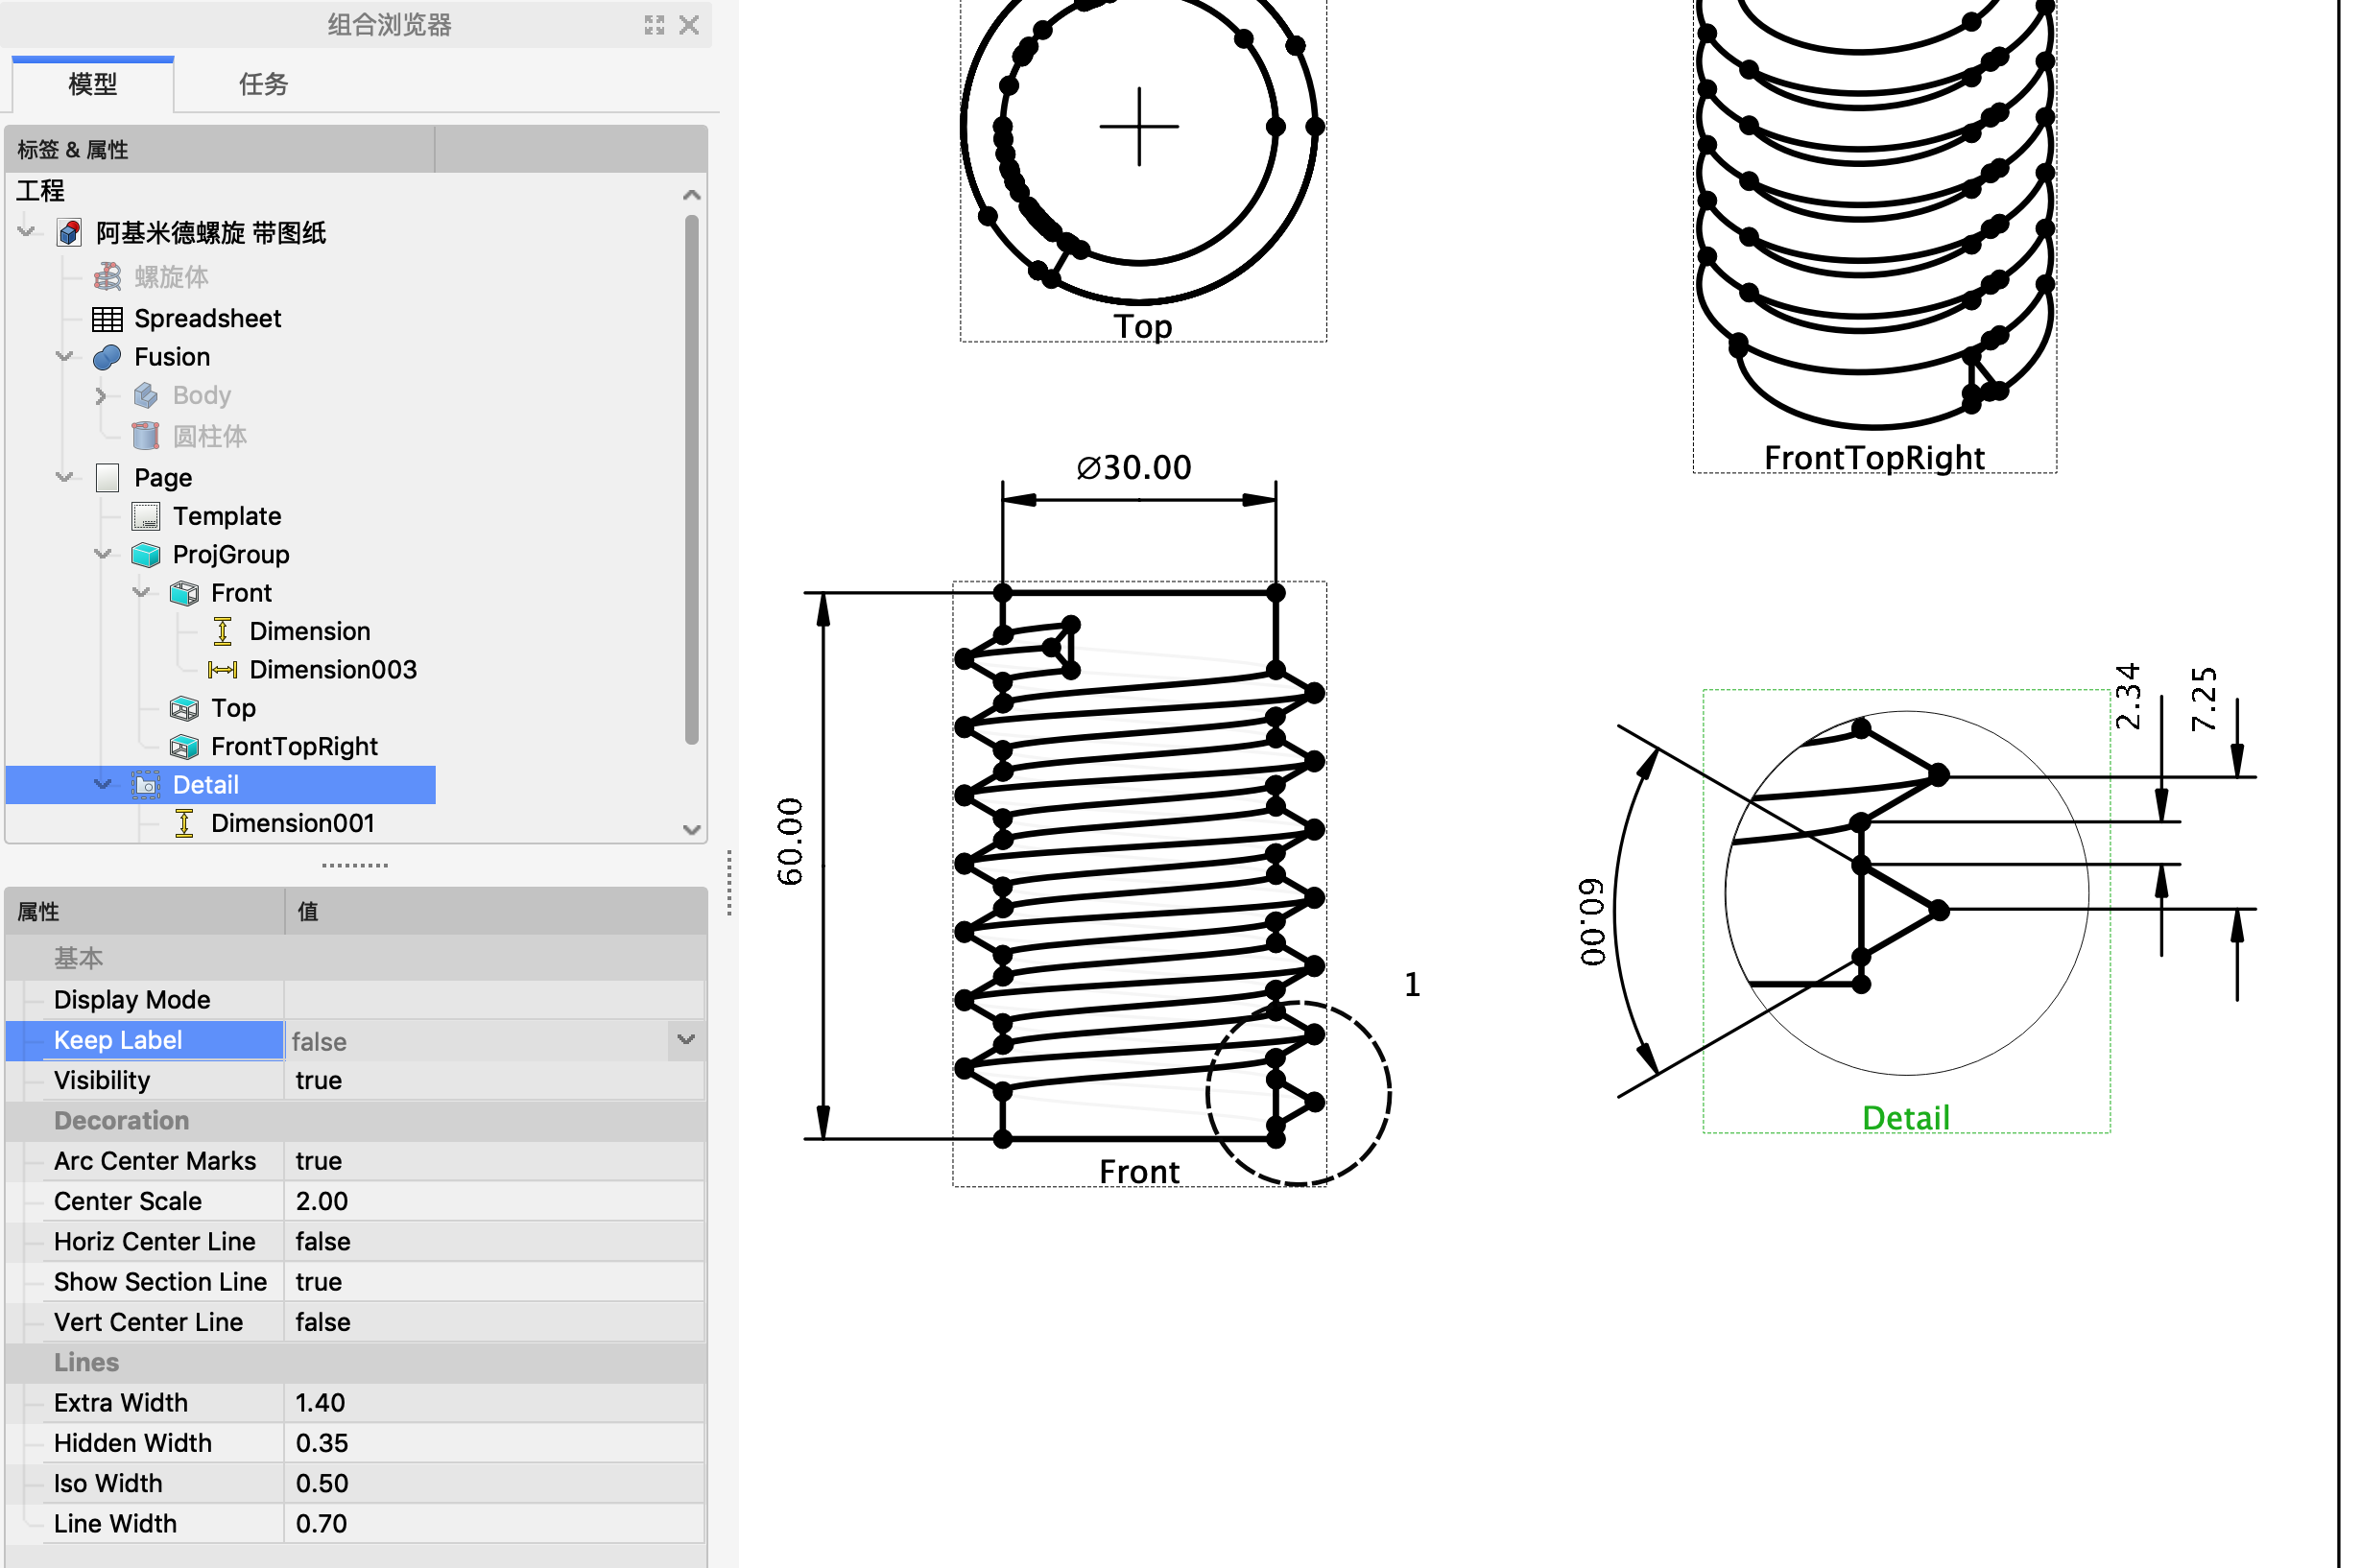Expand the Body tree node
The width and height of the screenshot is (2361, 1568).
[101, 396]
